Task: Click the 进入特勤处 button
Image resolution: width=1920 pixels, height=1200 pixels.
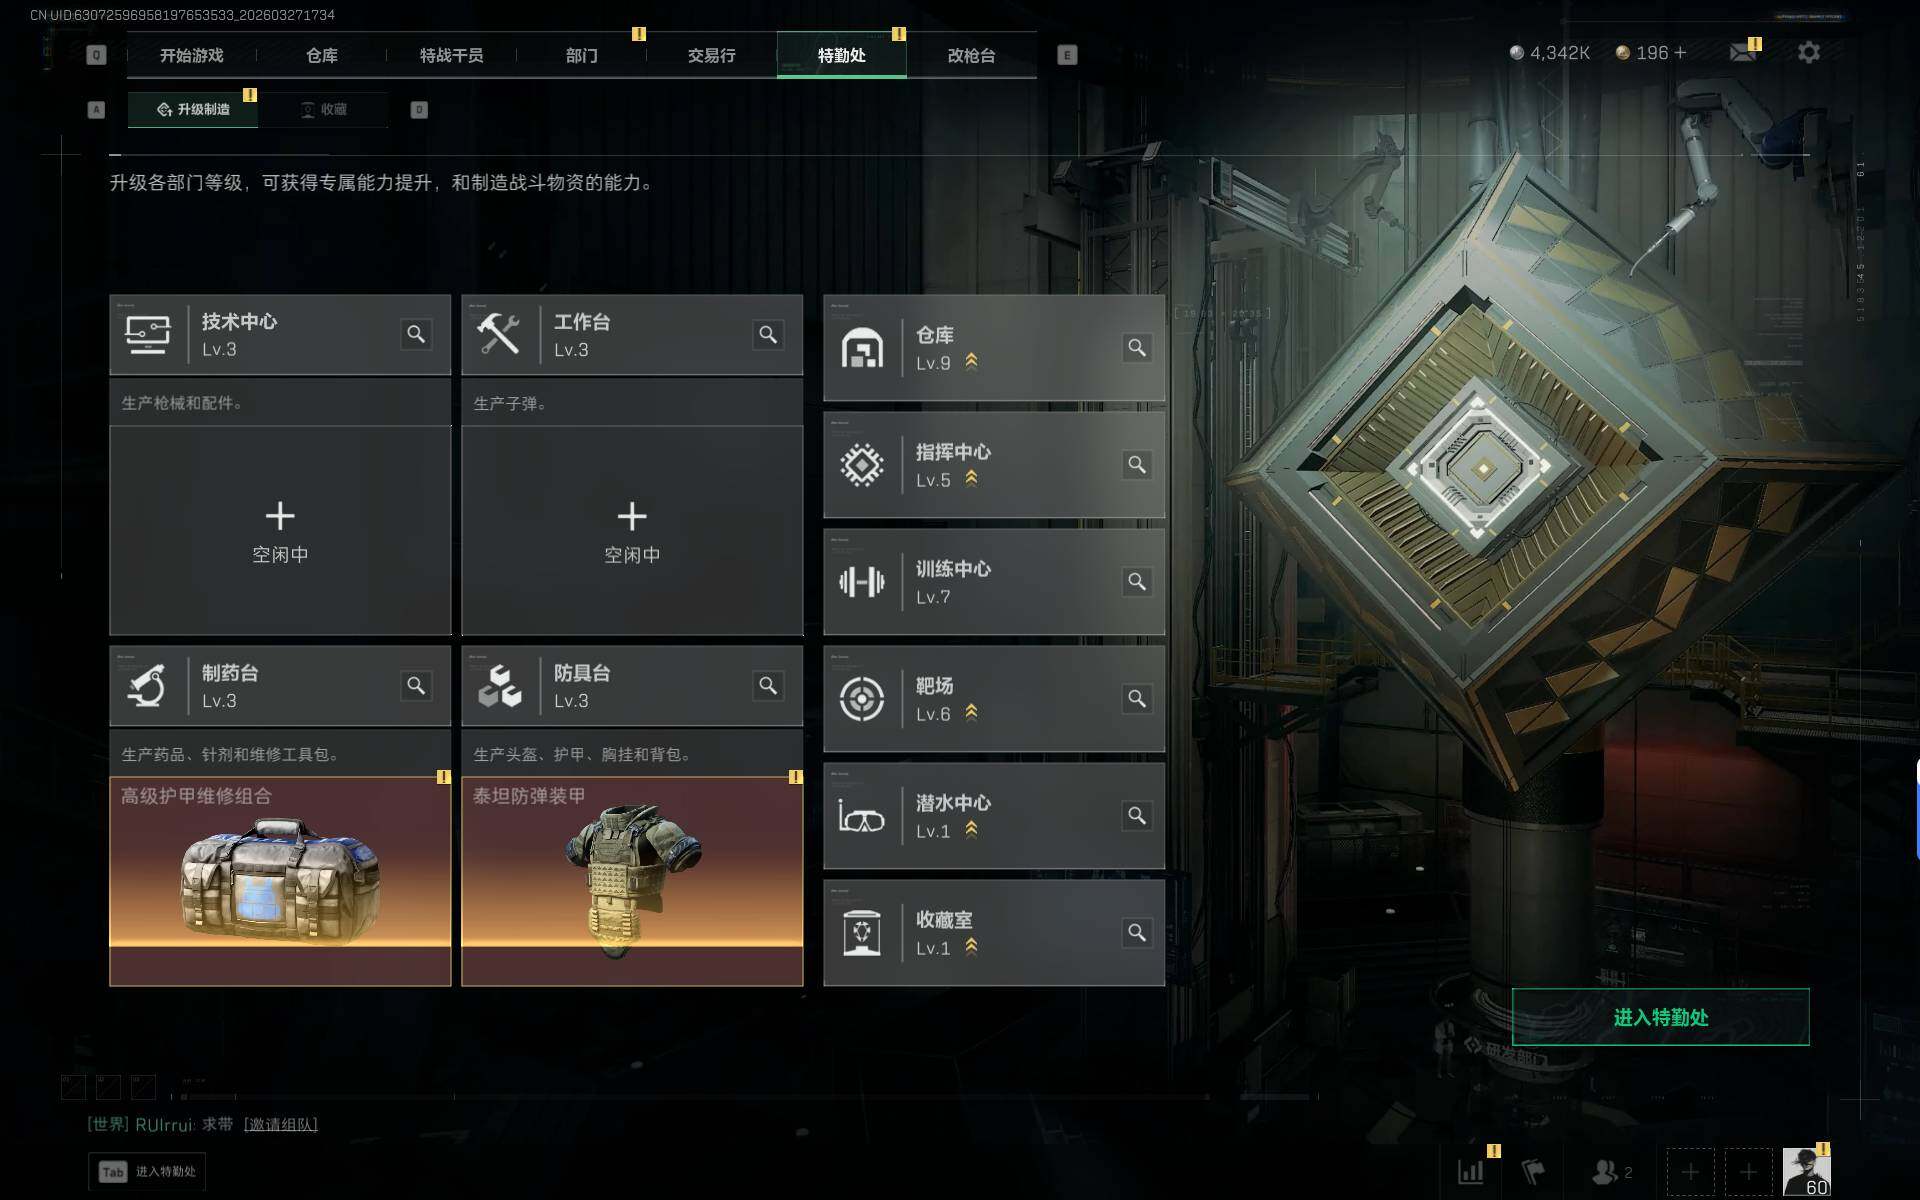Action: [x=1660, y=1017]
